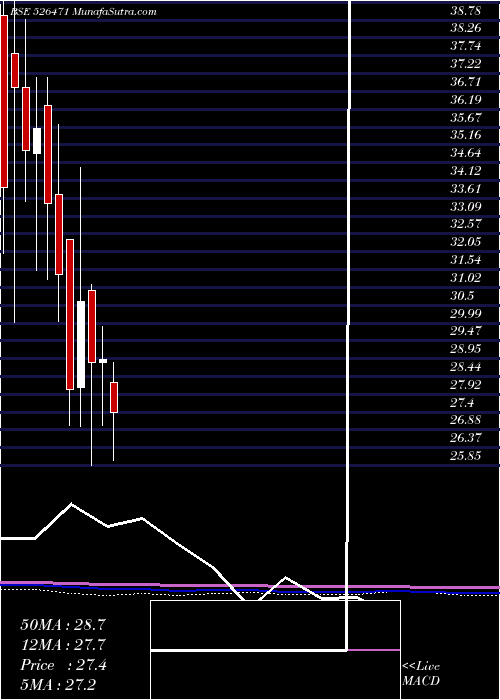This screenshot has height=700, width=500.
Task: Click the 36.71 price axis label
Action: pos(466,82)
